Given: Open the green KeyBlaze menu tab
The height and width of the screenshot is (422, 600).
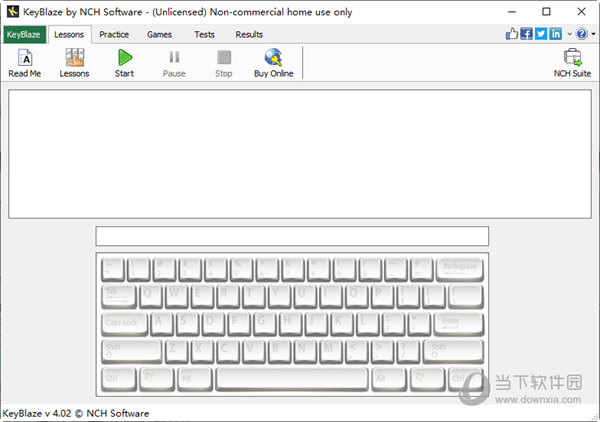Looking at the screenshot, I should point(24,34).
